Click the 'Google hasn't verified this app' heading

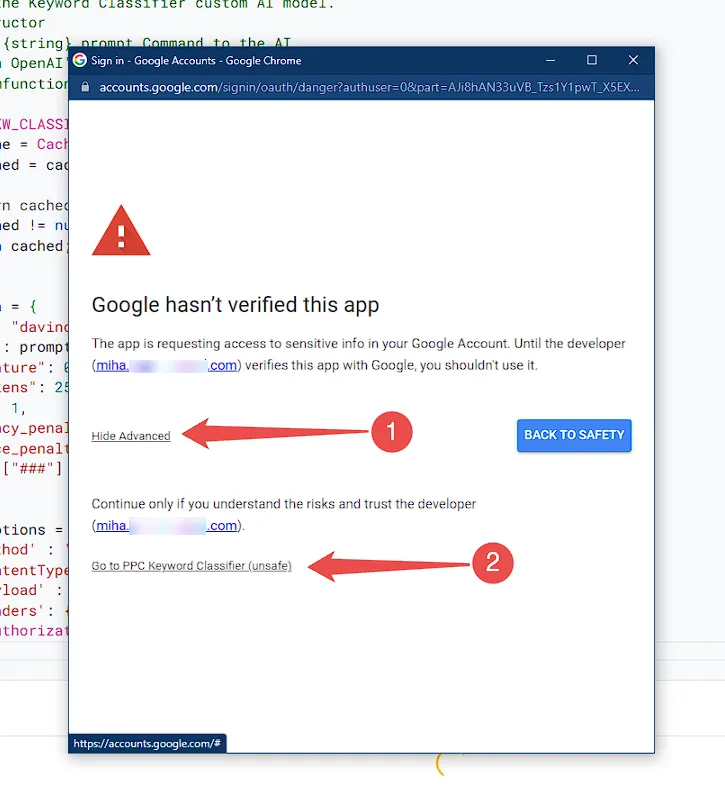tap(236, 305)
